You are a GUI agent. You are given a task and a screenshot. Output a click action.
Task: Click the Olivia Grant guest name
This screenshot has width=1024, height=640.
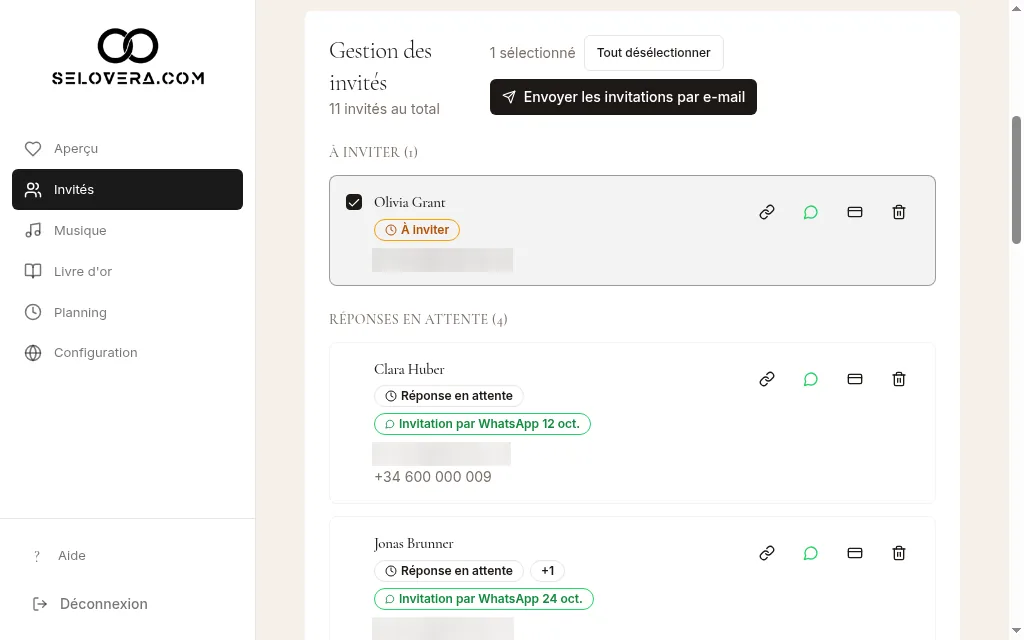click(x=409, y=202)
